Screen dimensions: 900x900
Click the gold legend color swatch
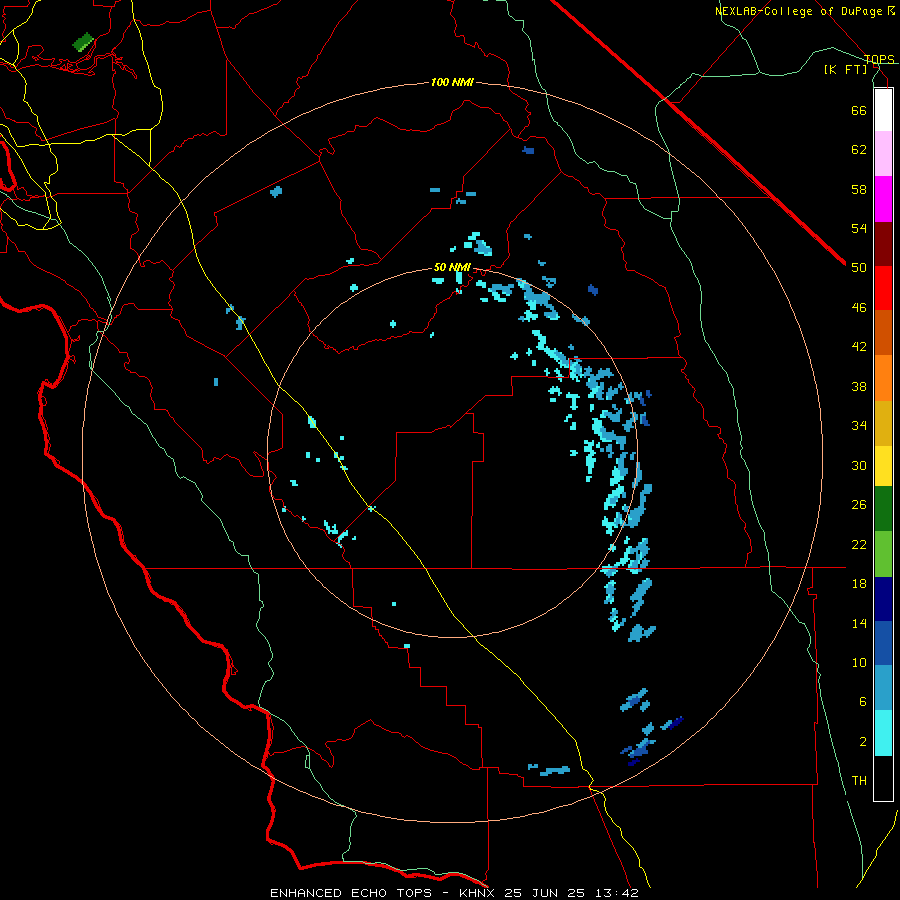(883, 423)
